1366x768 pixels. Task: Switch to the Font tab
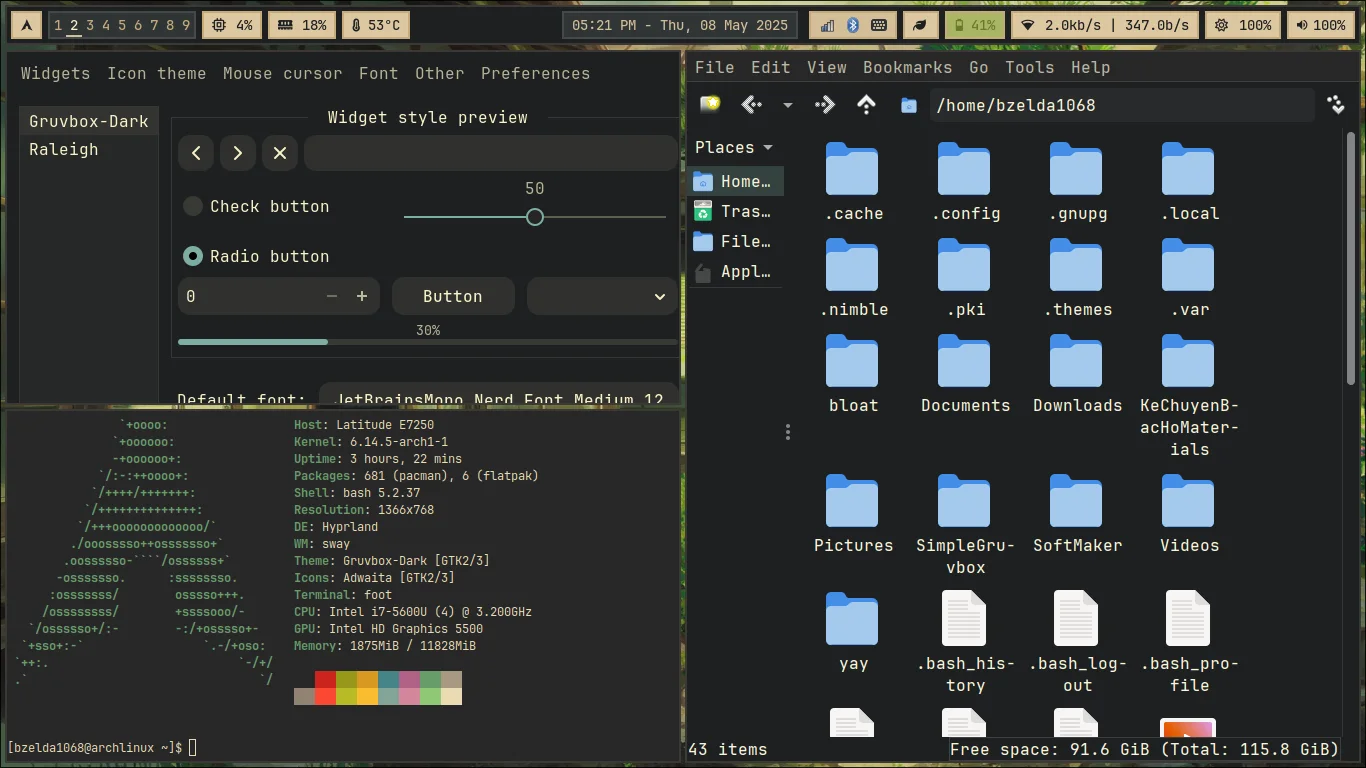[x=378, y=73]
